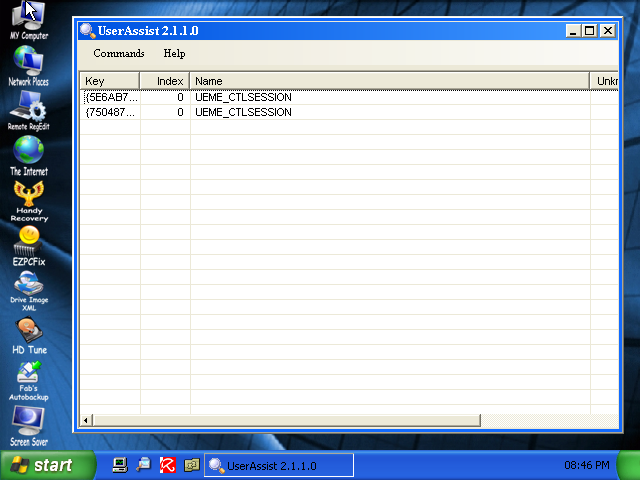Launch Handy Recovery desktop shortcut
This screenshot has height=480, width=640.
click(x=28, y=198)
